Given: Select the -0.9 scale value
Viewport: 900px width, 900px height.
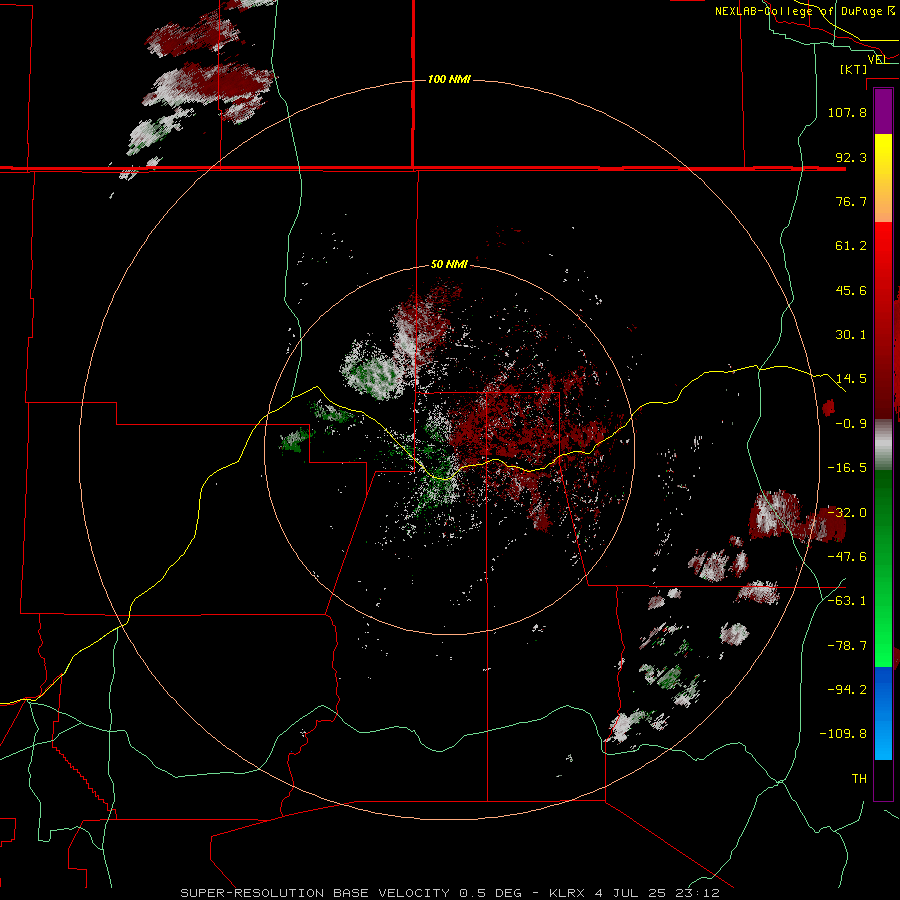Looking at the screenshot, I should (x=851, y=424).
